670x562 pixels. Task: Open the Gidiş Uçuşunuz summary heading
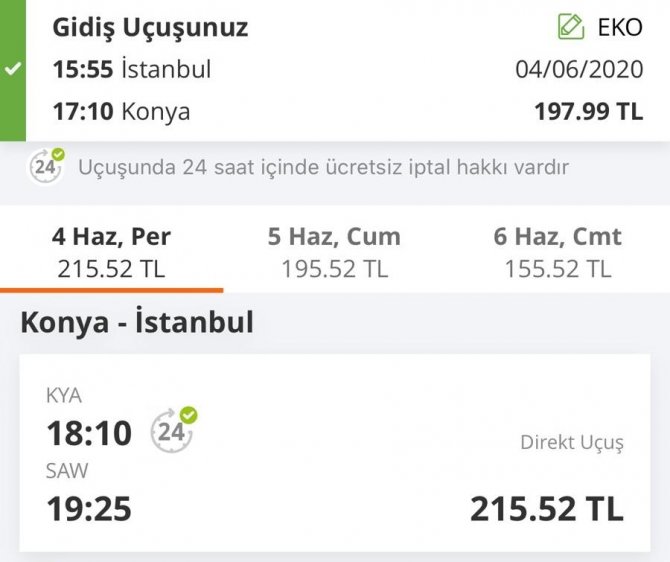click(x=150, y=27)
